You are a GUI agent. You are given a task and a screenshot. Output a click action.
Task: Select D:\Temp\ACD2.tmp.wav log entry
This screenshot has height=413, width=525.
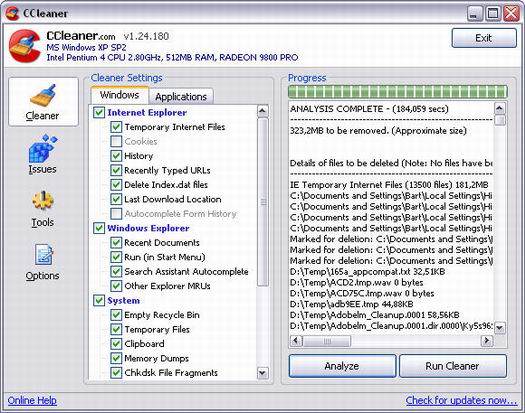point(357,282)
